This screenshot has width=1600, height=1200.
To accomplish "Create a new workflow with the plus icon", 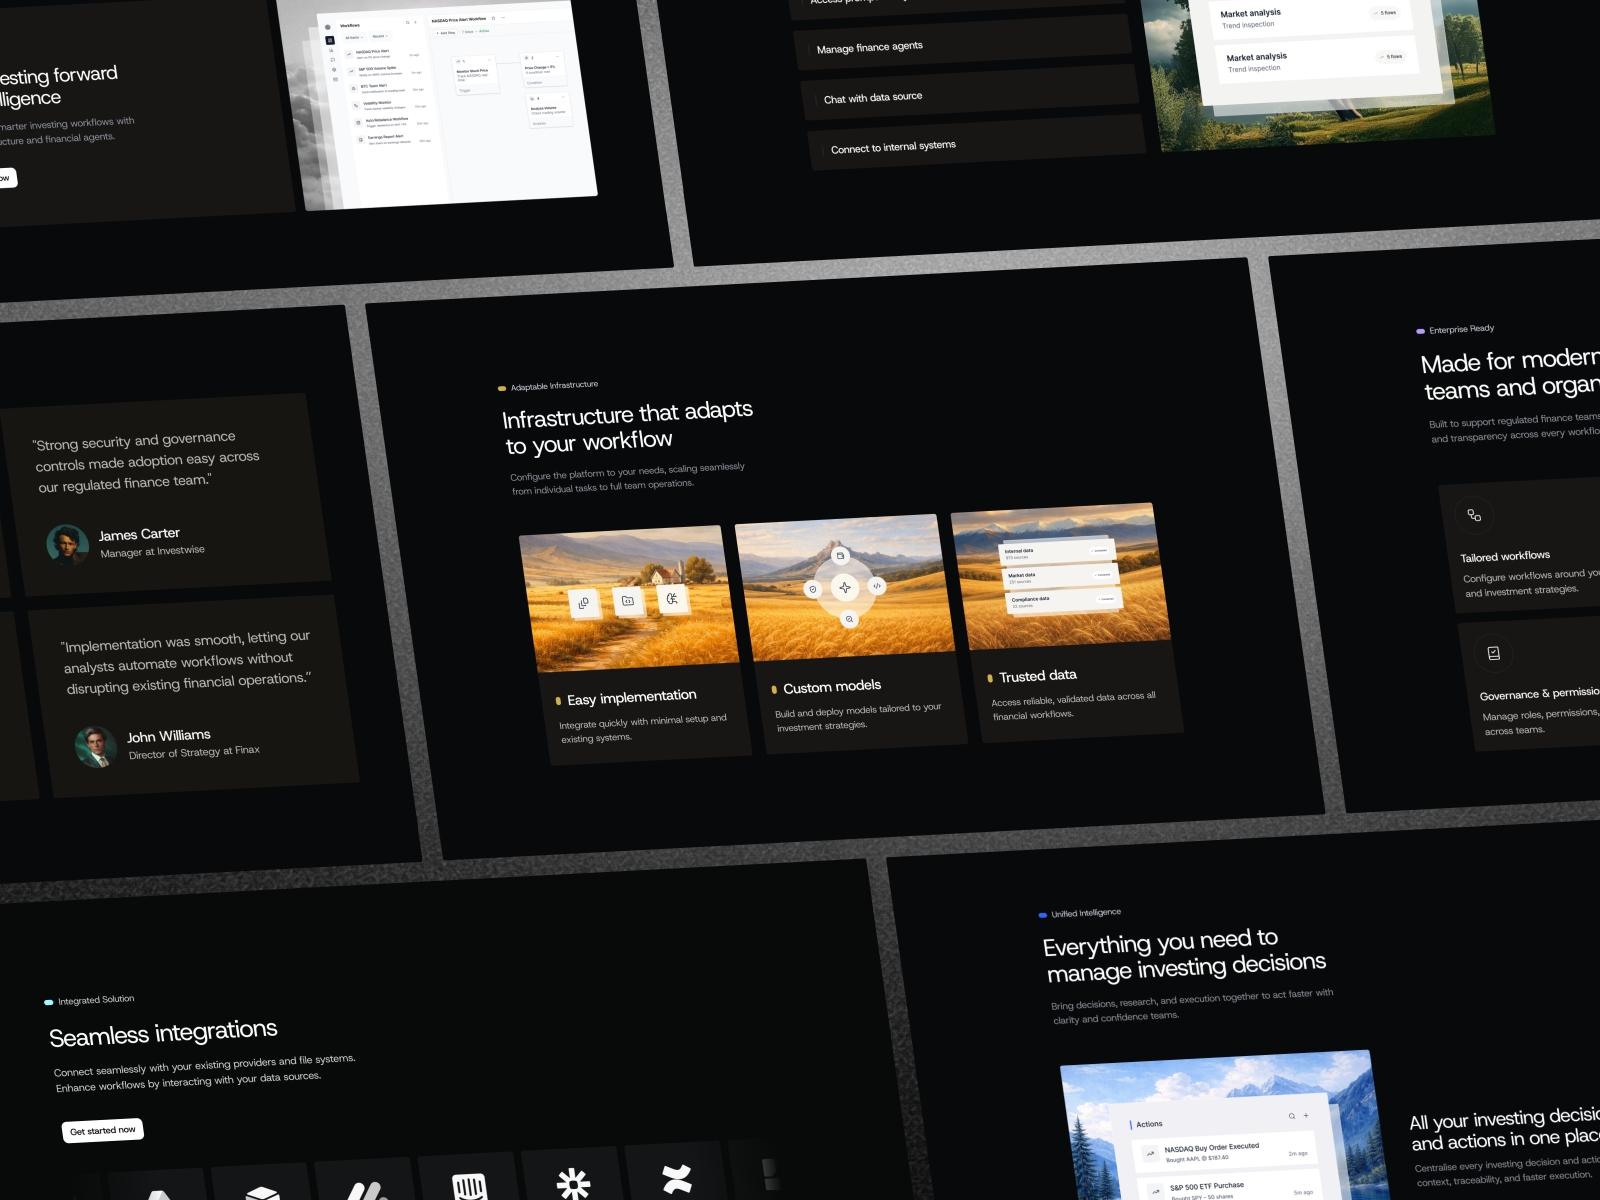I will 415,22.
